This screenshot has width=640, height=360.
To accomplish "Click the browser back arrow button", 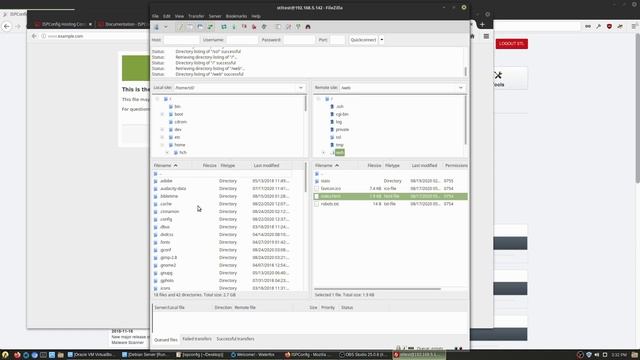I will 7,26.
